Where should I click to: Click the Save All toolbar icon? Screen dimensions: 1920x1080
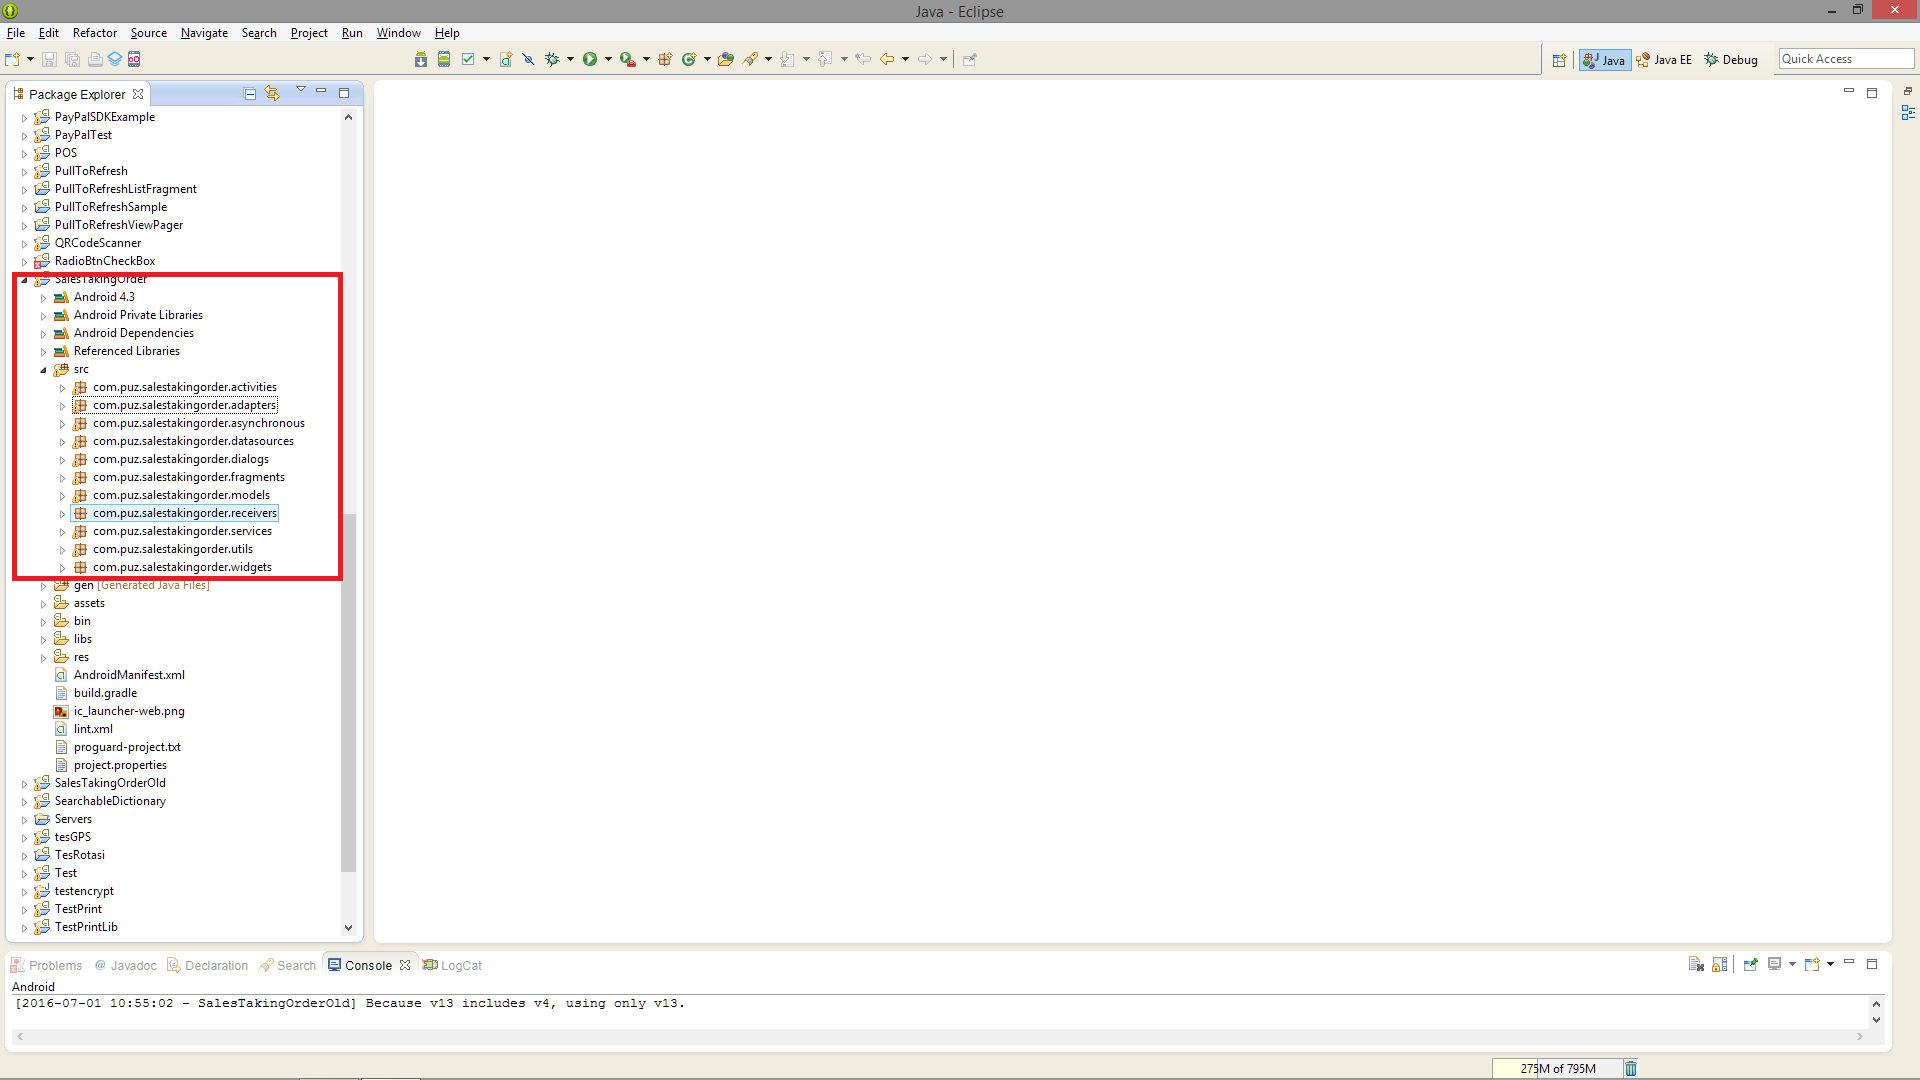point(72,60)
